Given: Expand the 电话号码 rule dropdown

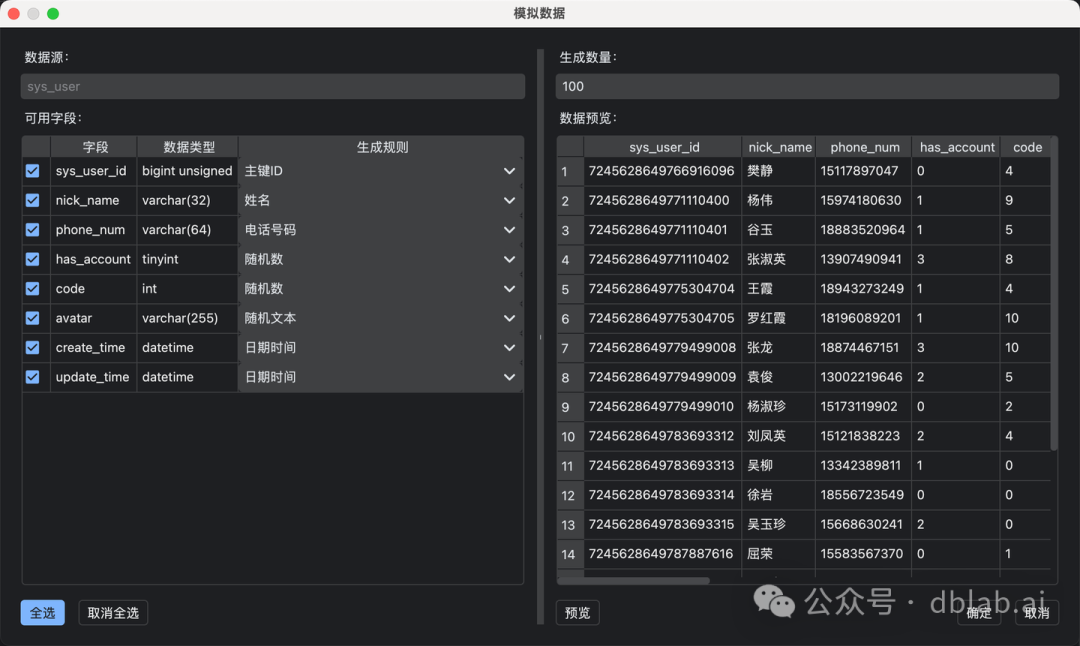Looking at the screenshot, I should tap(509, 229).
